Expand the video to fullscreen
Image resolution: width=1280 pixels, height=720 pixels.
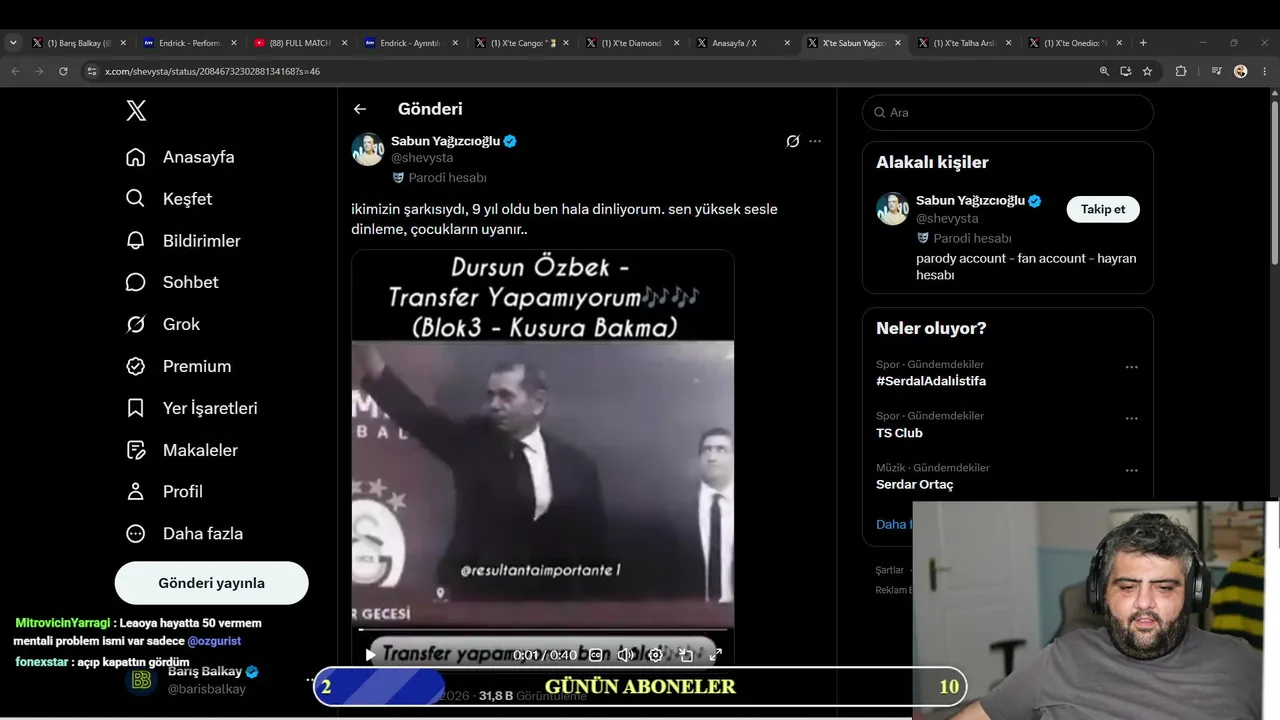tap(716, 655)
